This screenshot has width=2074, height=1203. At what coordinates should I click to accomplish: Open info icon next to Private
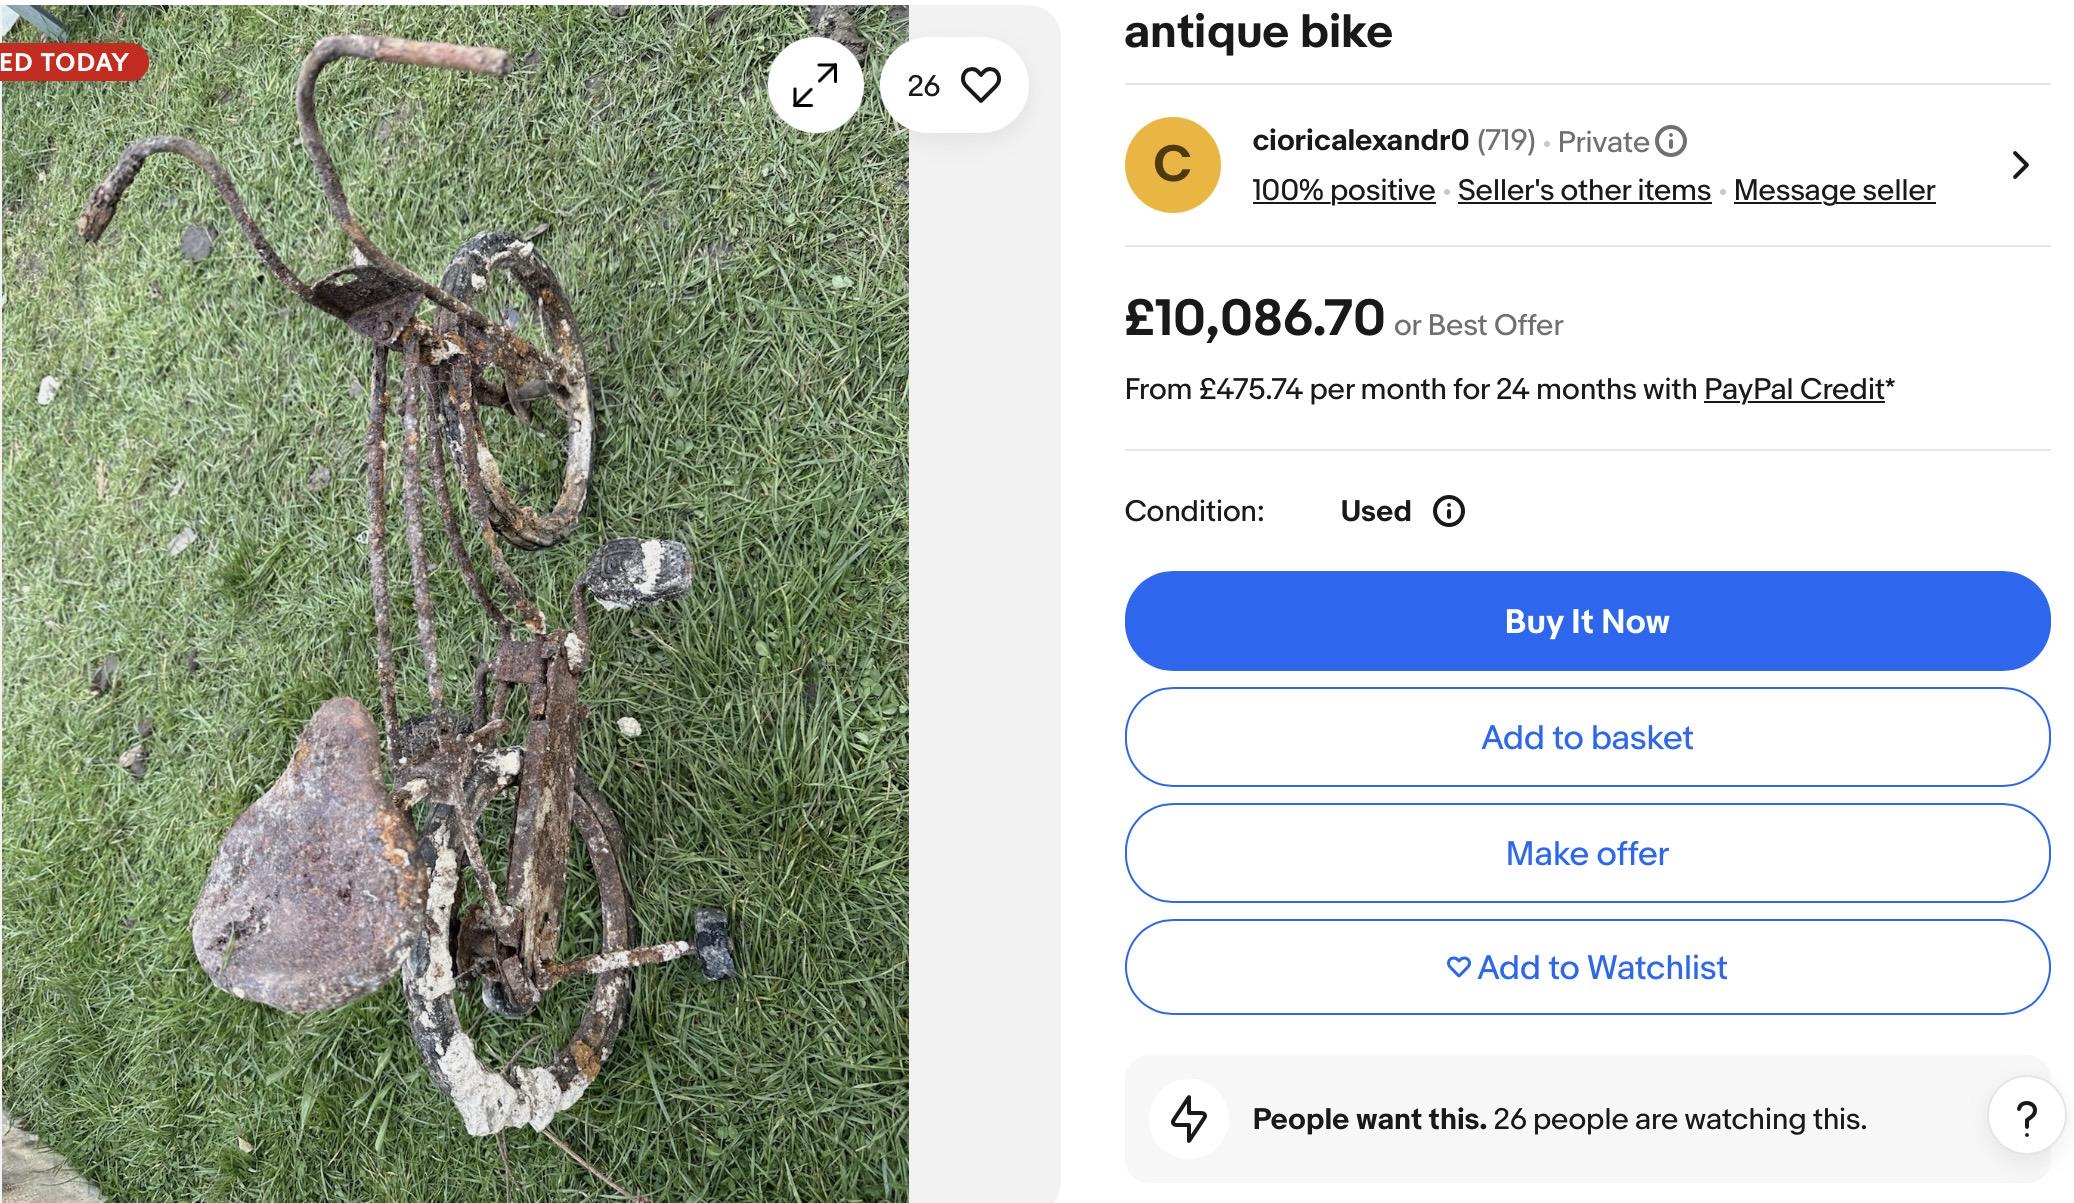[1671, 142]
